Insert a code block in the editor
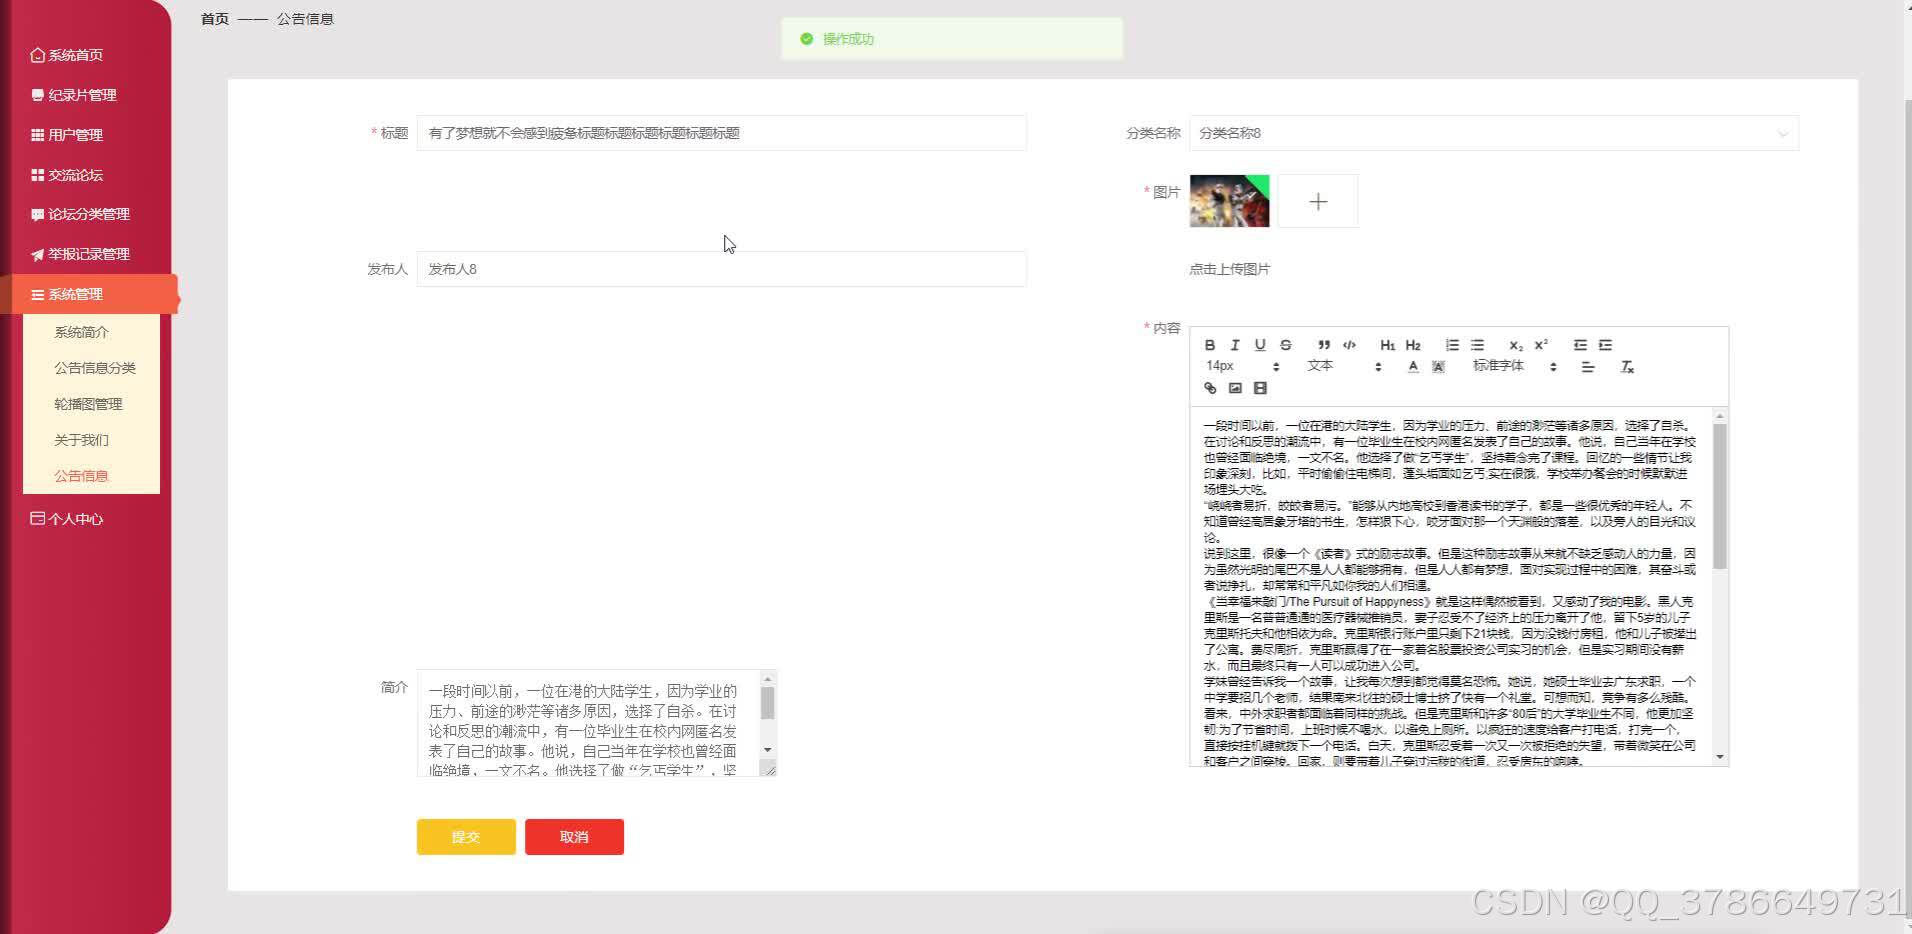 tap(1349, 345)
